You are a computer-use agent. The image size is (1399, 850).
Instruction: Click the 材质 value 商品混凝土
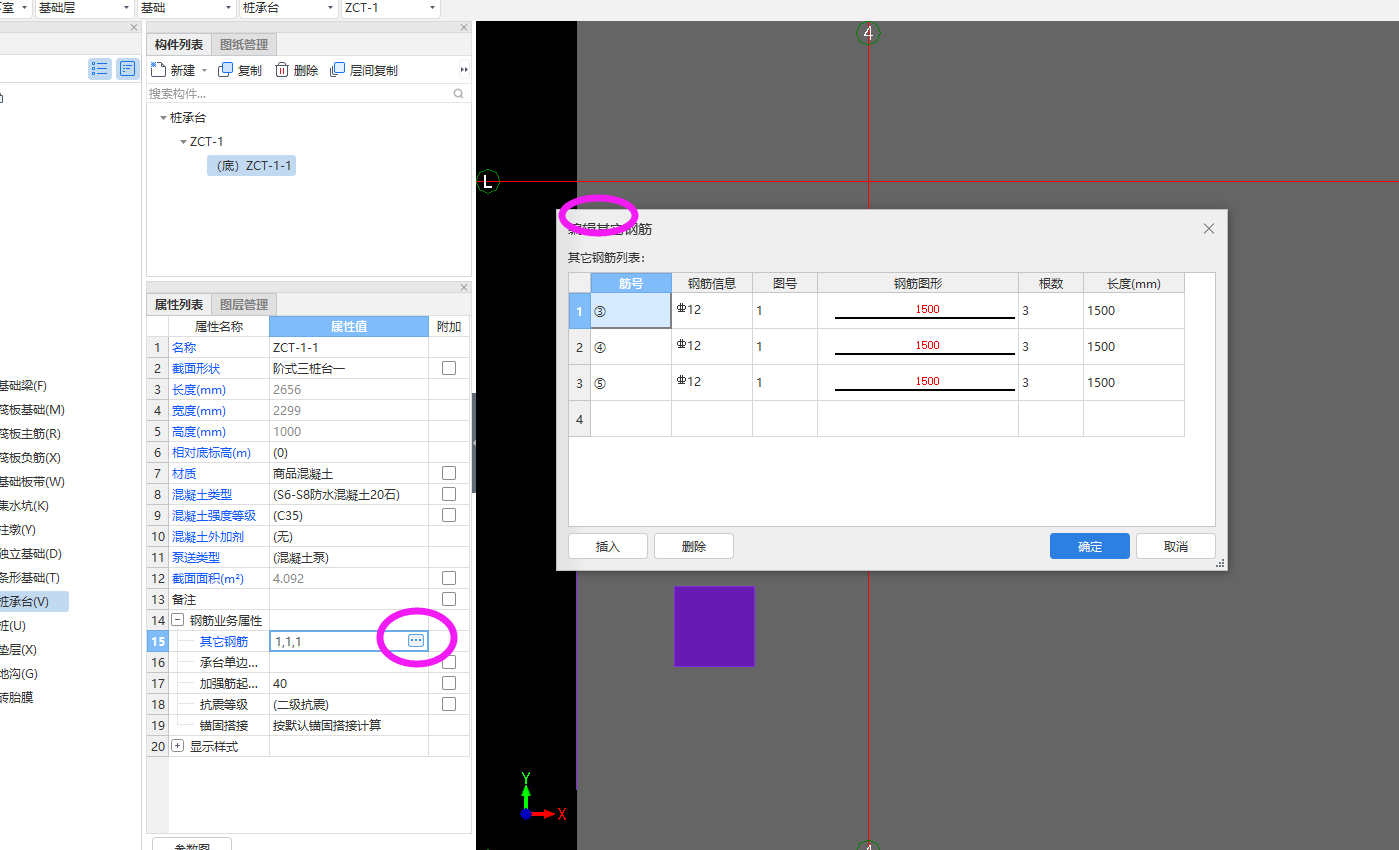click(349, 473)
